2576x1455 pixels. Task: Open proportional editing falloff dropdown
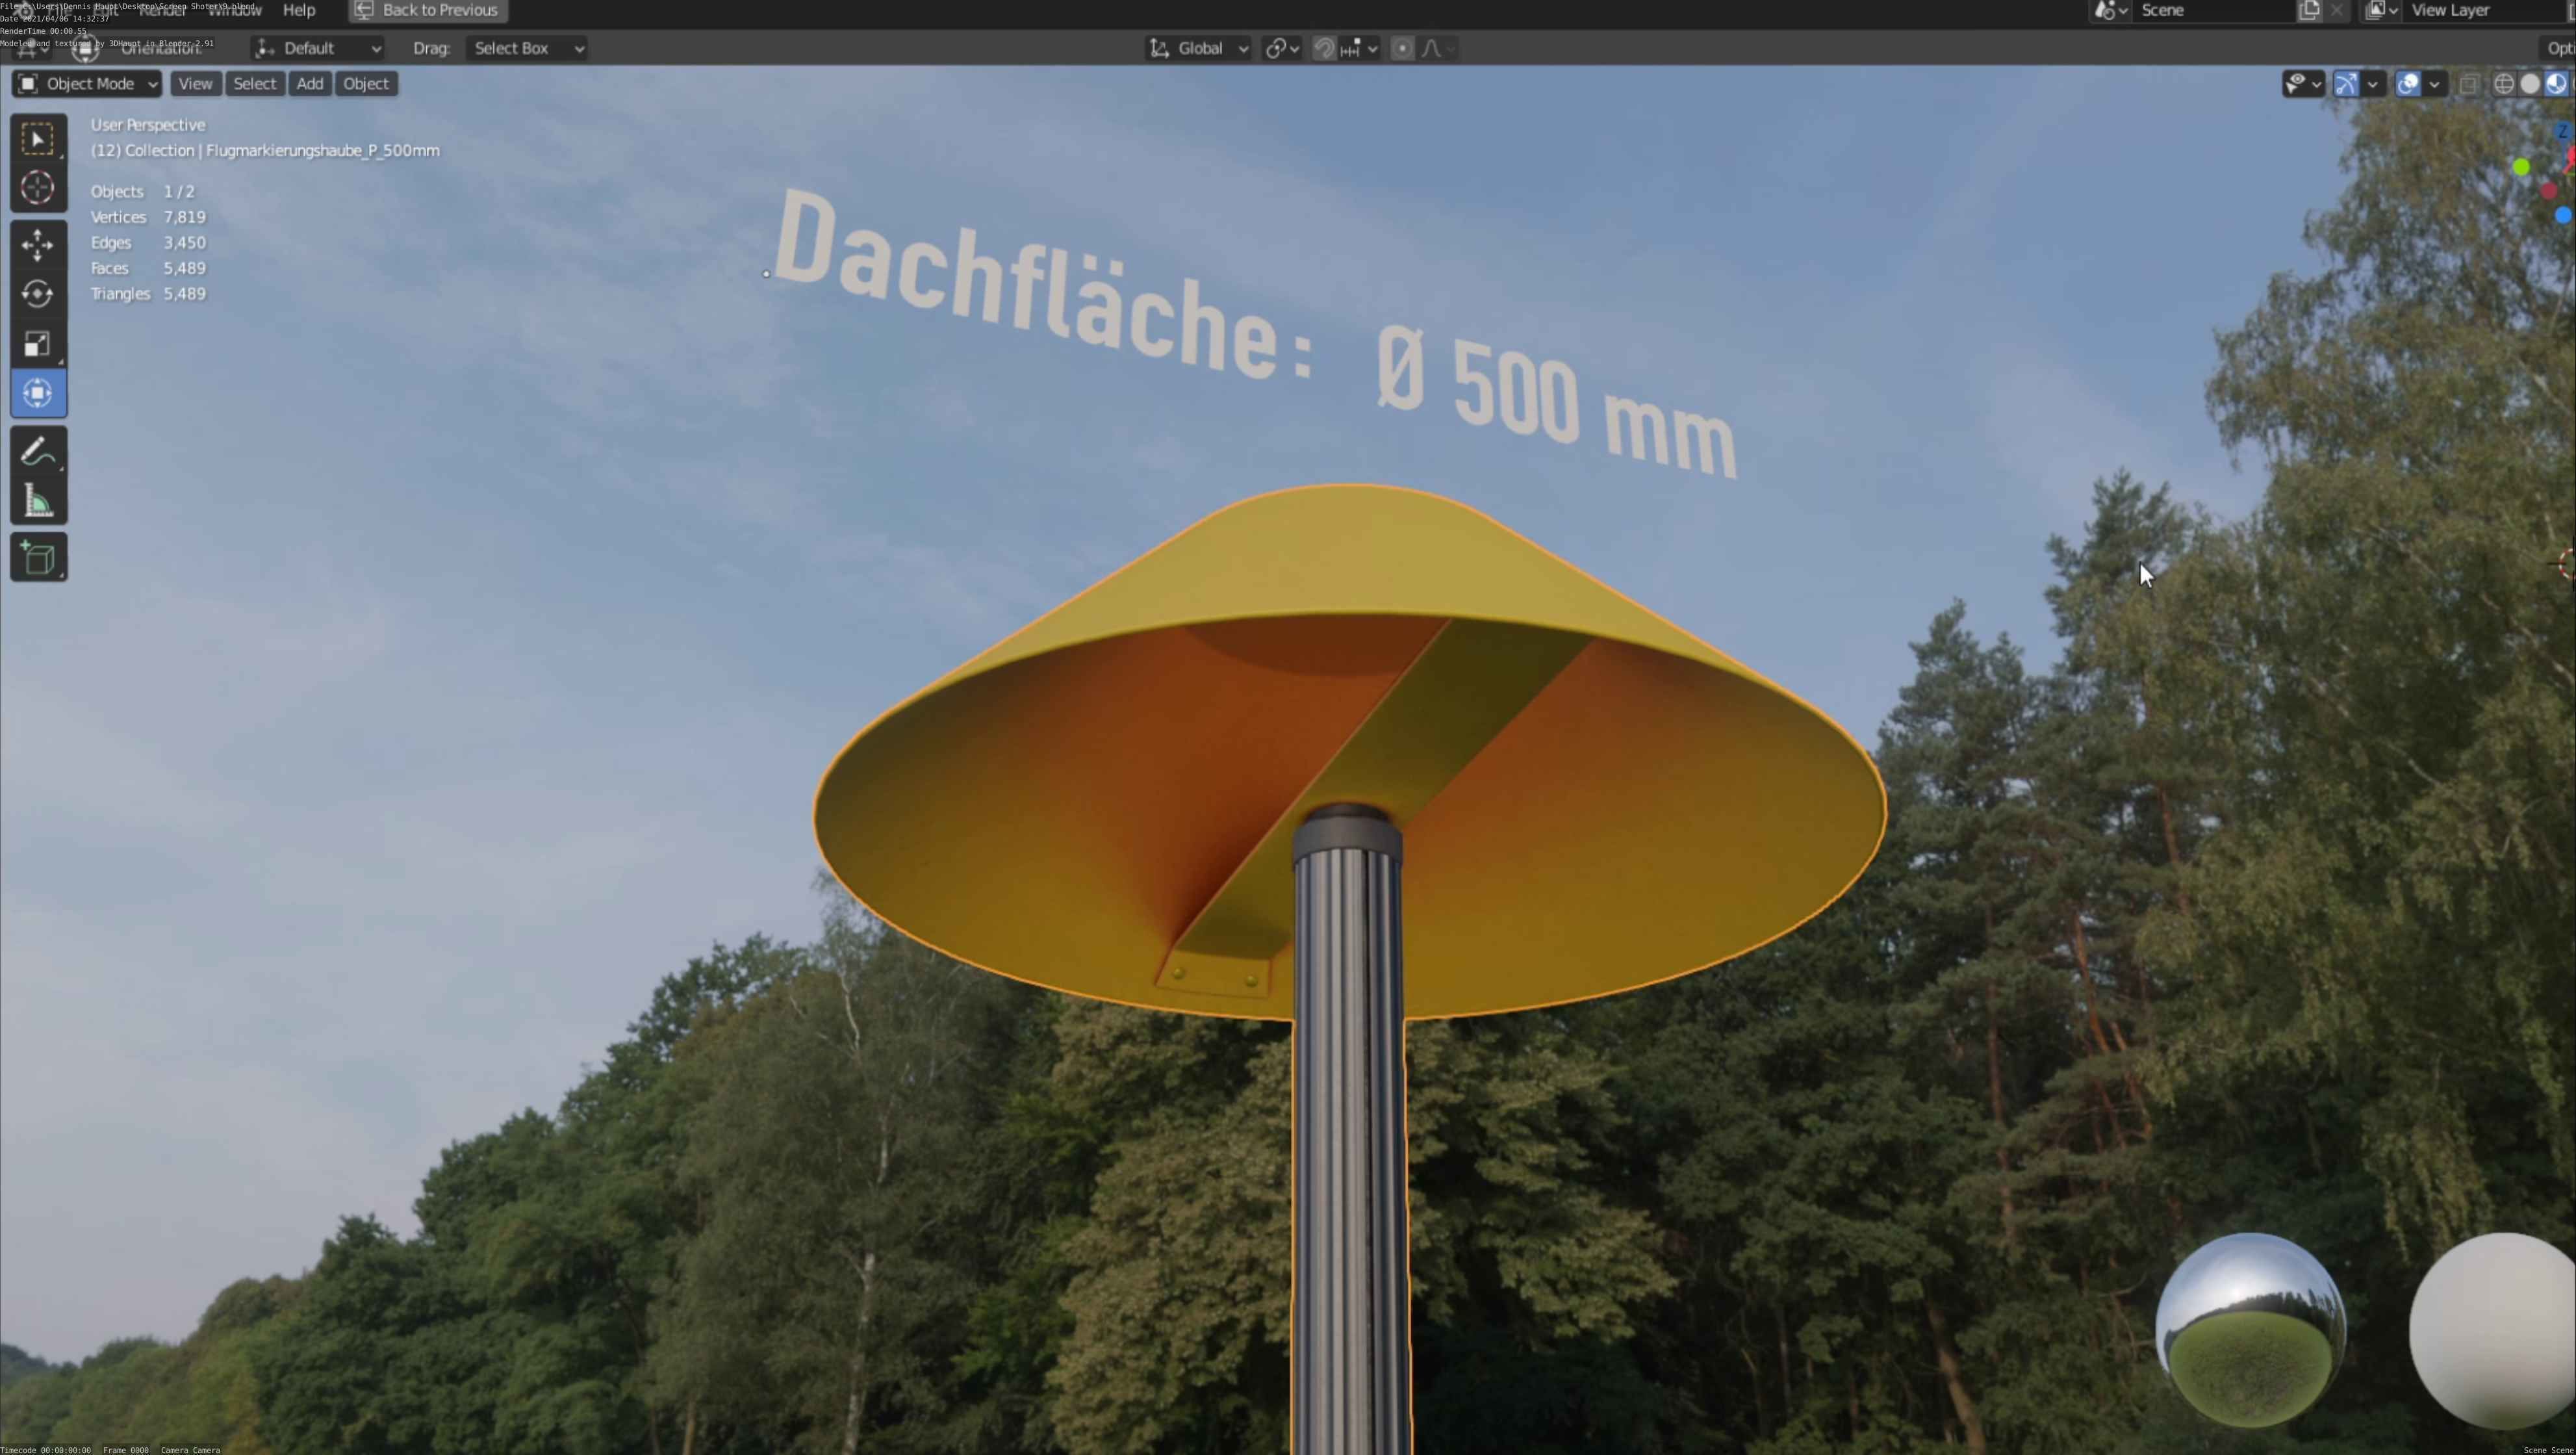pos(1437,48)
